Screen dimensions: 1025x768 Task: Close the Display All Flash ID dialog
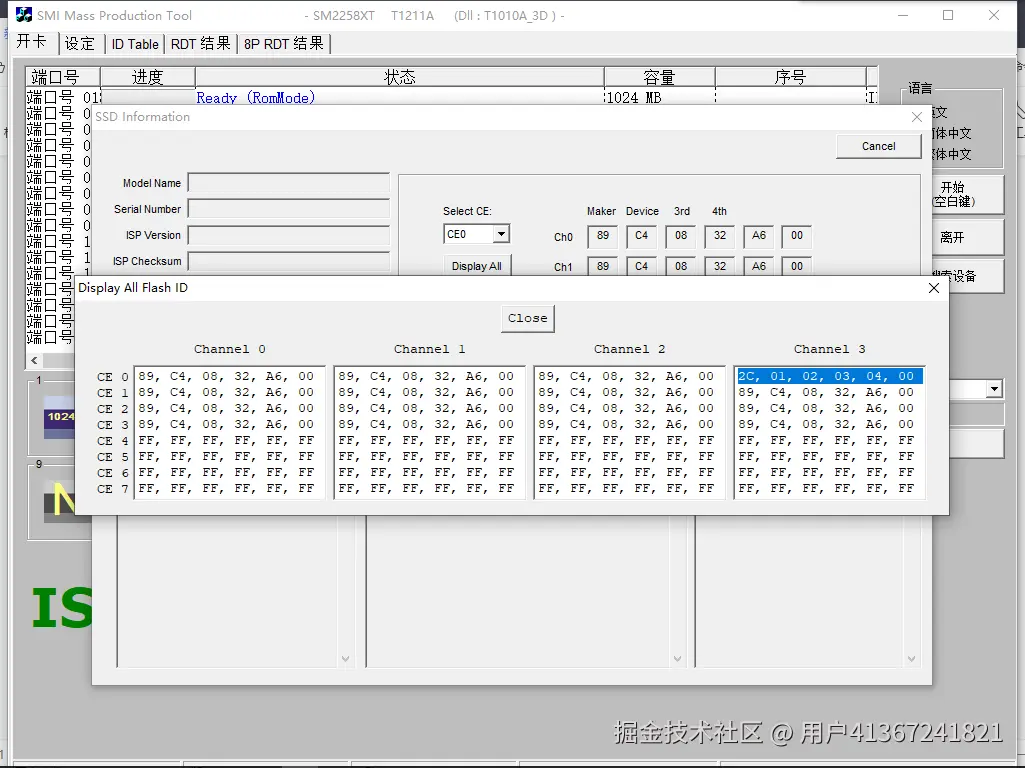tap(933, 288)
